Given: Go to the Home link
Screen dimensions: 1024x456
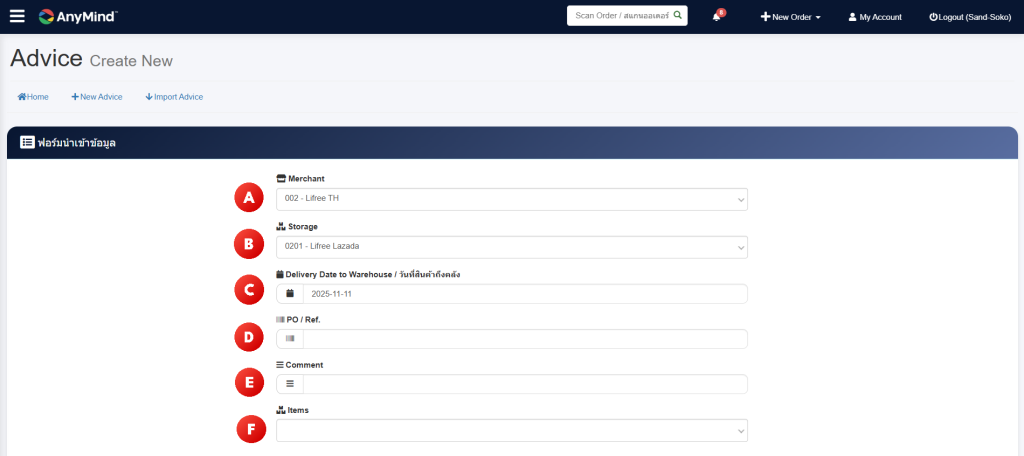Looking at the screenshot, I should pyautogui.click(x=33, y=97).
